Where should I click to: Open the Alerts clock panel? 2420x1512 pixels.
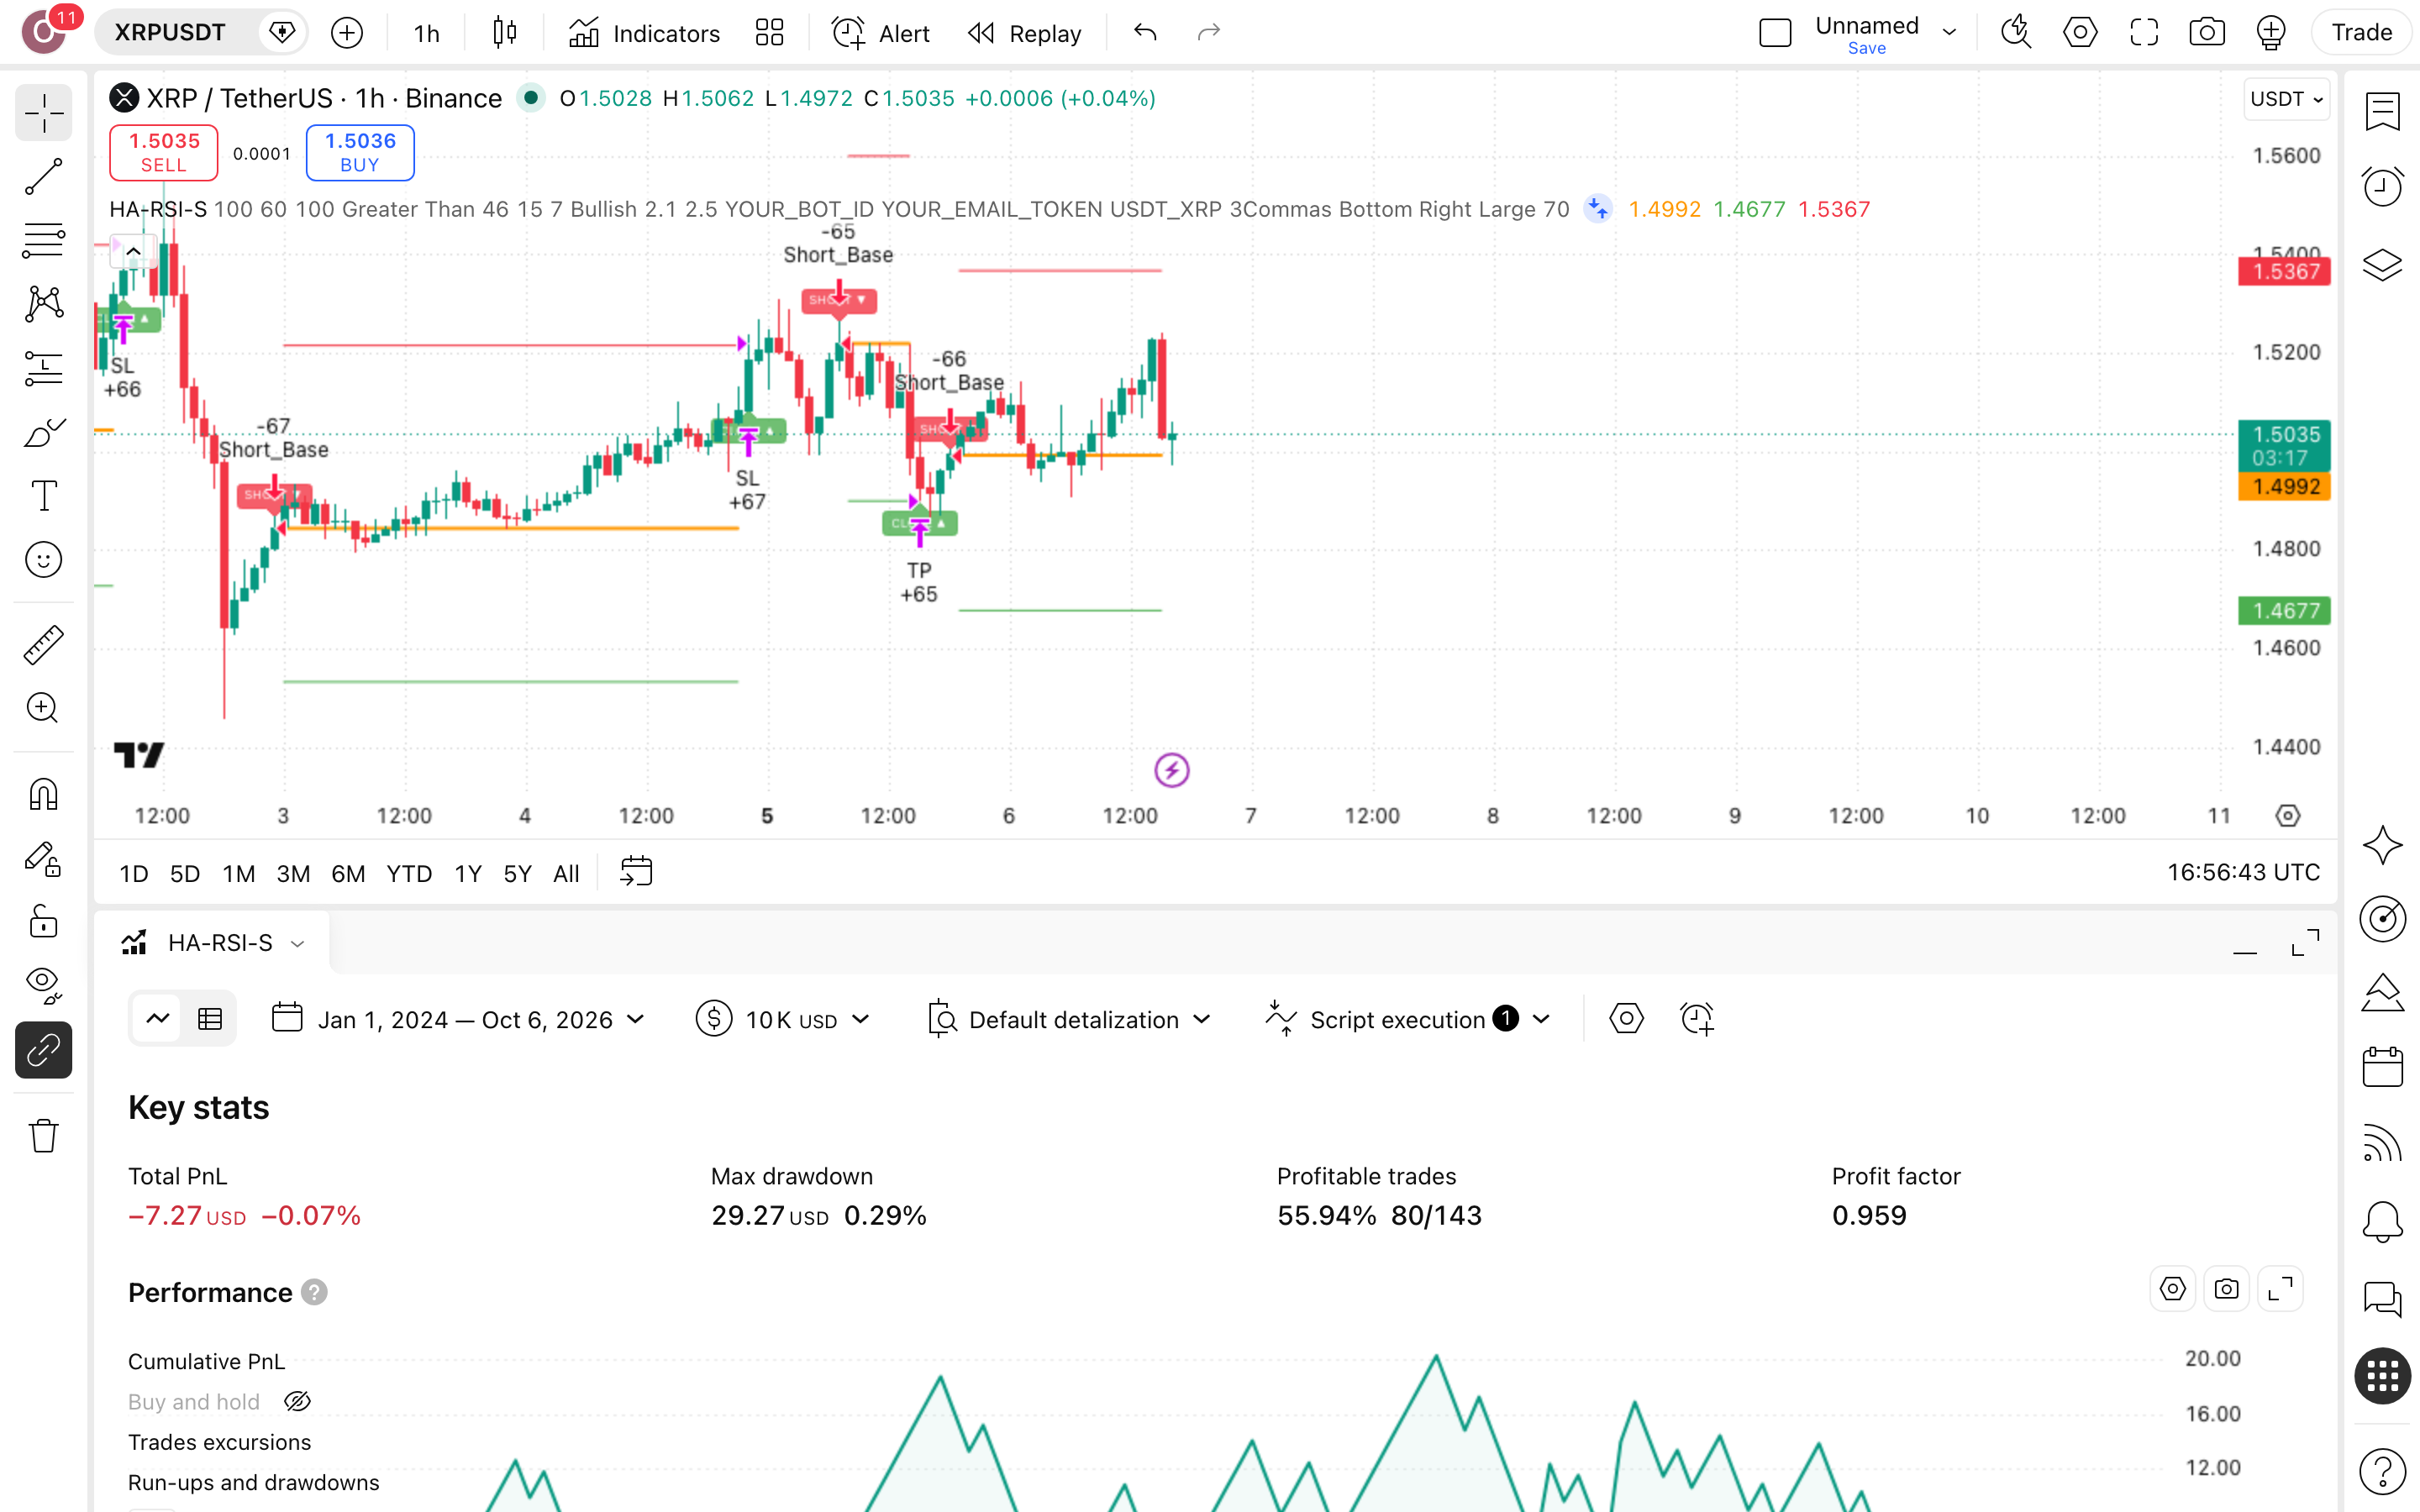click(x=2382, y=186)
